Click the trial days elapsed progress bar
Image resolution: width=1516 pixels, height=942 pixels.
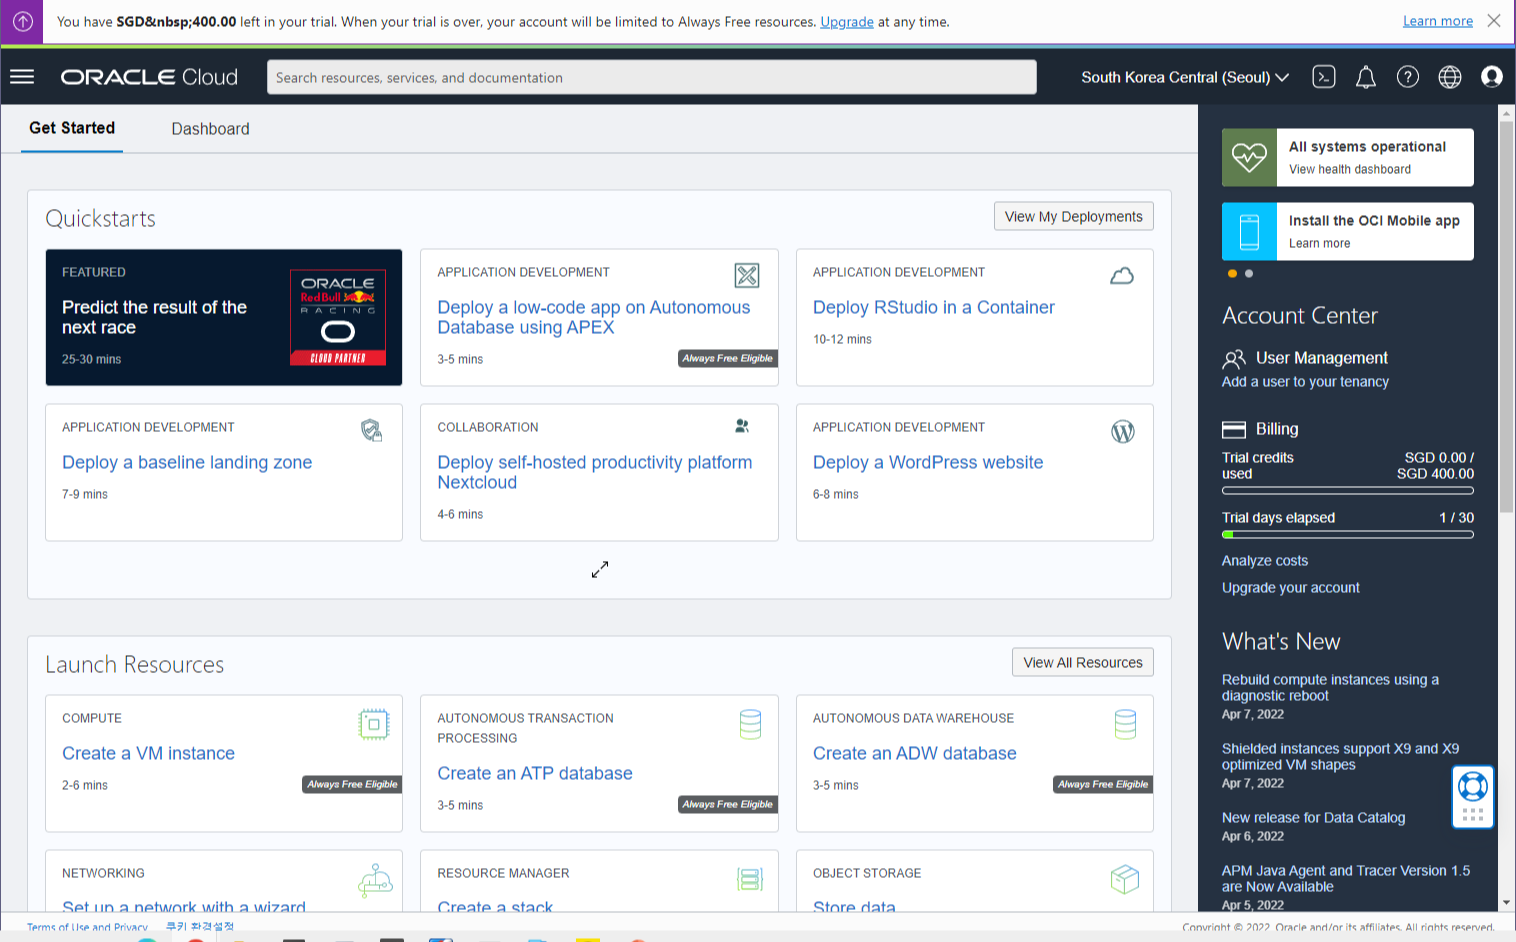pos(1348,535)
